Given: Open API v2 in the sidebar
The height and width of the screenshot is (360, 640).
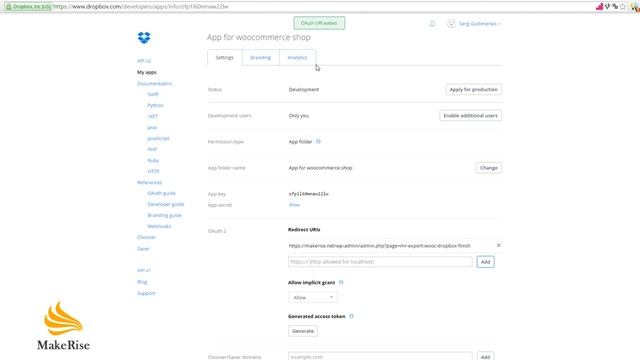Looking at the screenshot, I should tap(144, 61).
